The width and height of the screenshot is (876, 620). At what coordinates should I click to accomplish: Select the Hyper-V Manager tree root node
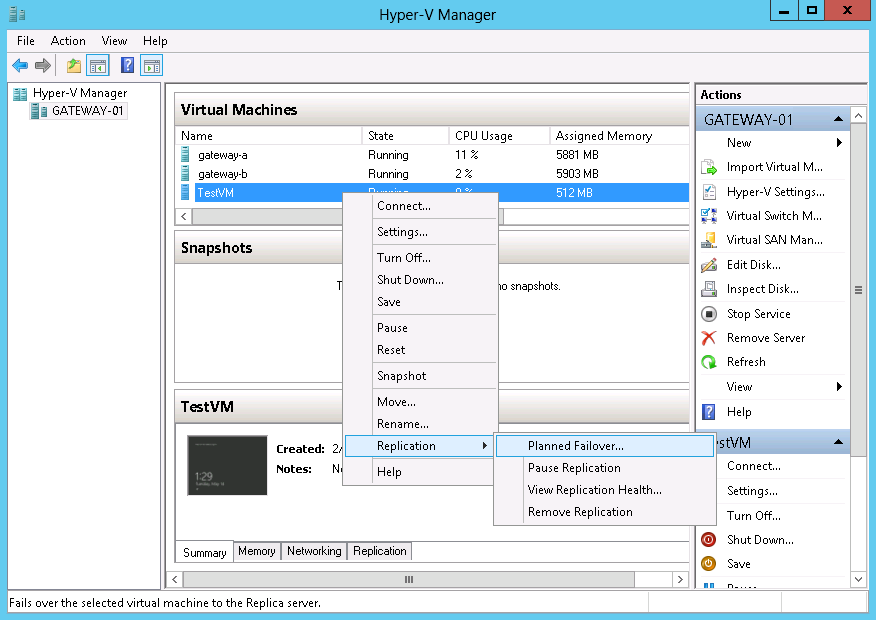[x=80, y=93]
